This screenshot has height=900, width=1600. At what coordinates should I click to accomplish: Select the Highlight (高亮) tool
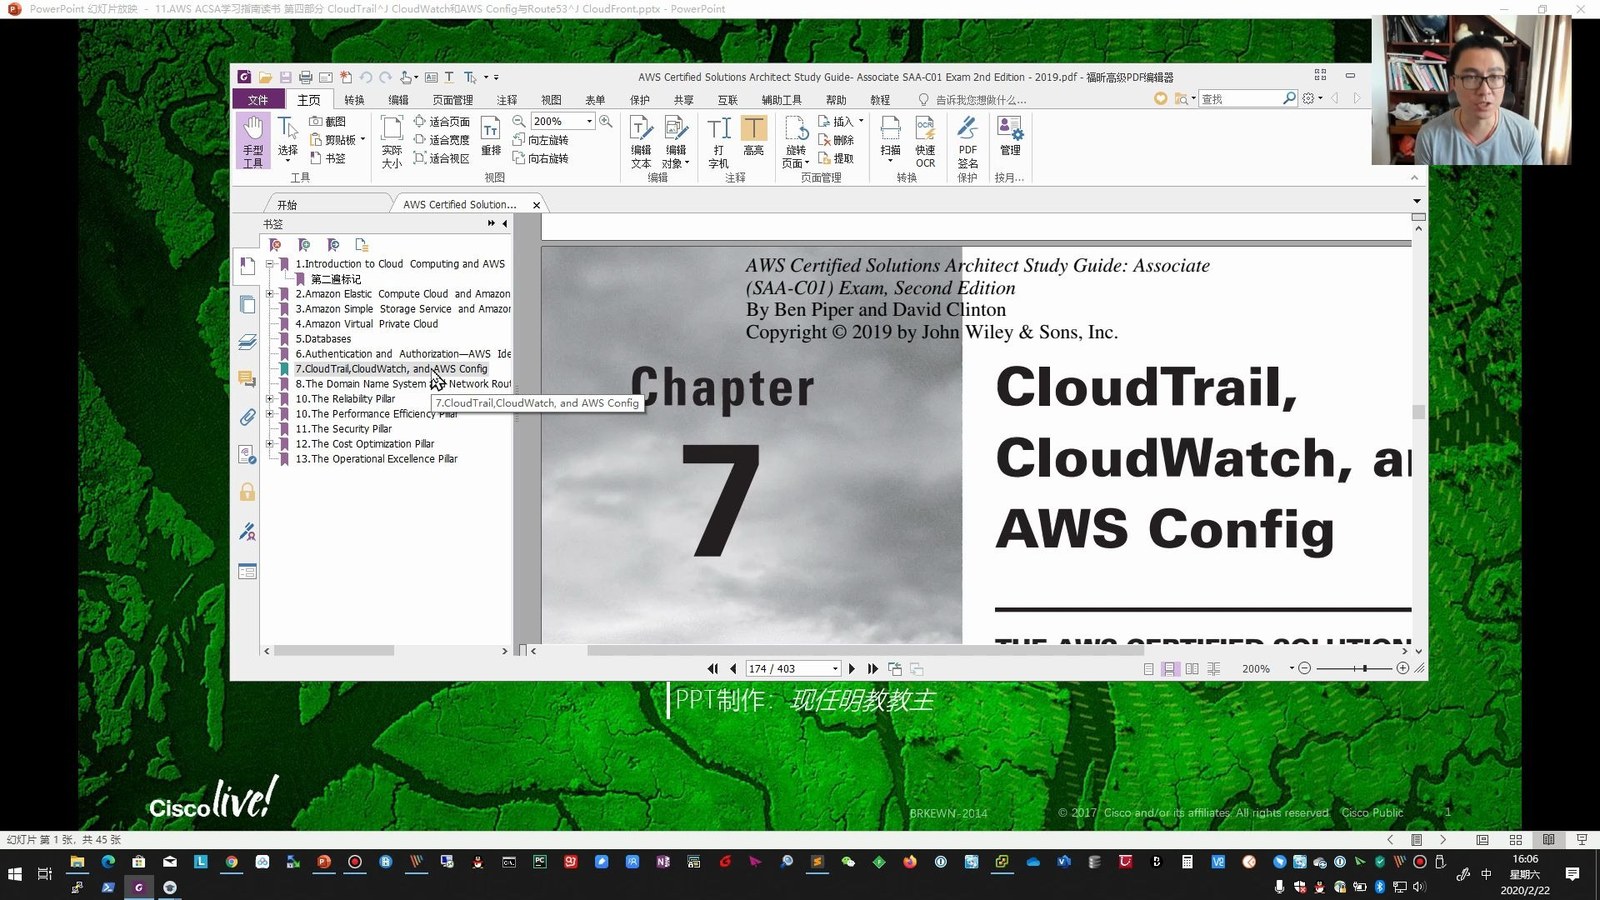(x=754, y=135)
